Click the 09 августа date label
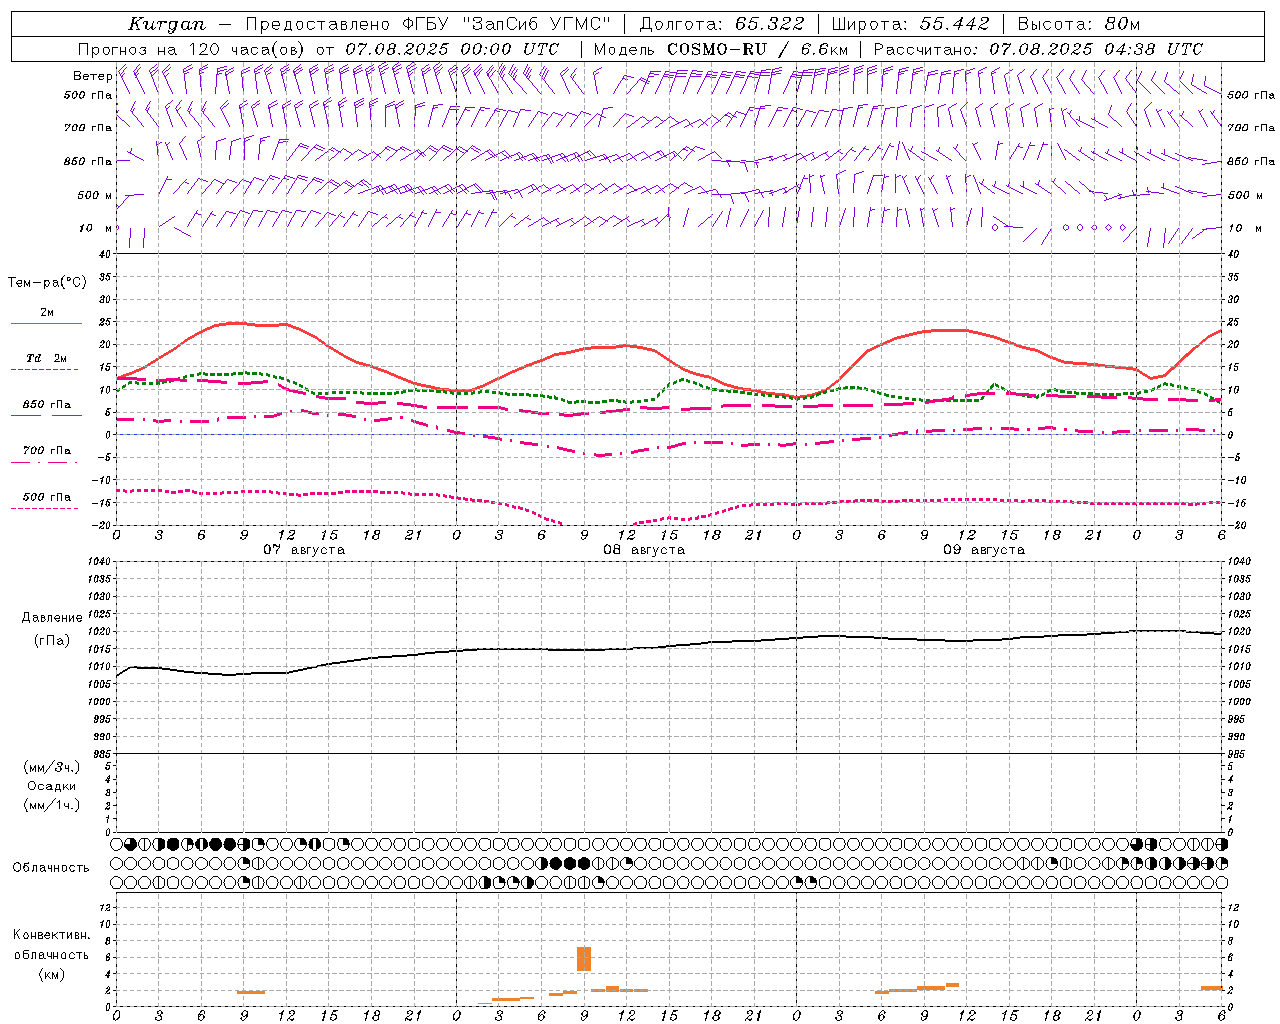Screen dimensions: 1280x1024 [984, 550]
